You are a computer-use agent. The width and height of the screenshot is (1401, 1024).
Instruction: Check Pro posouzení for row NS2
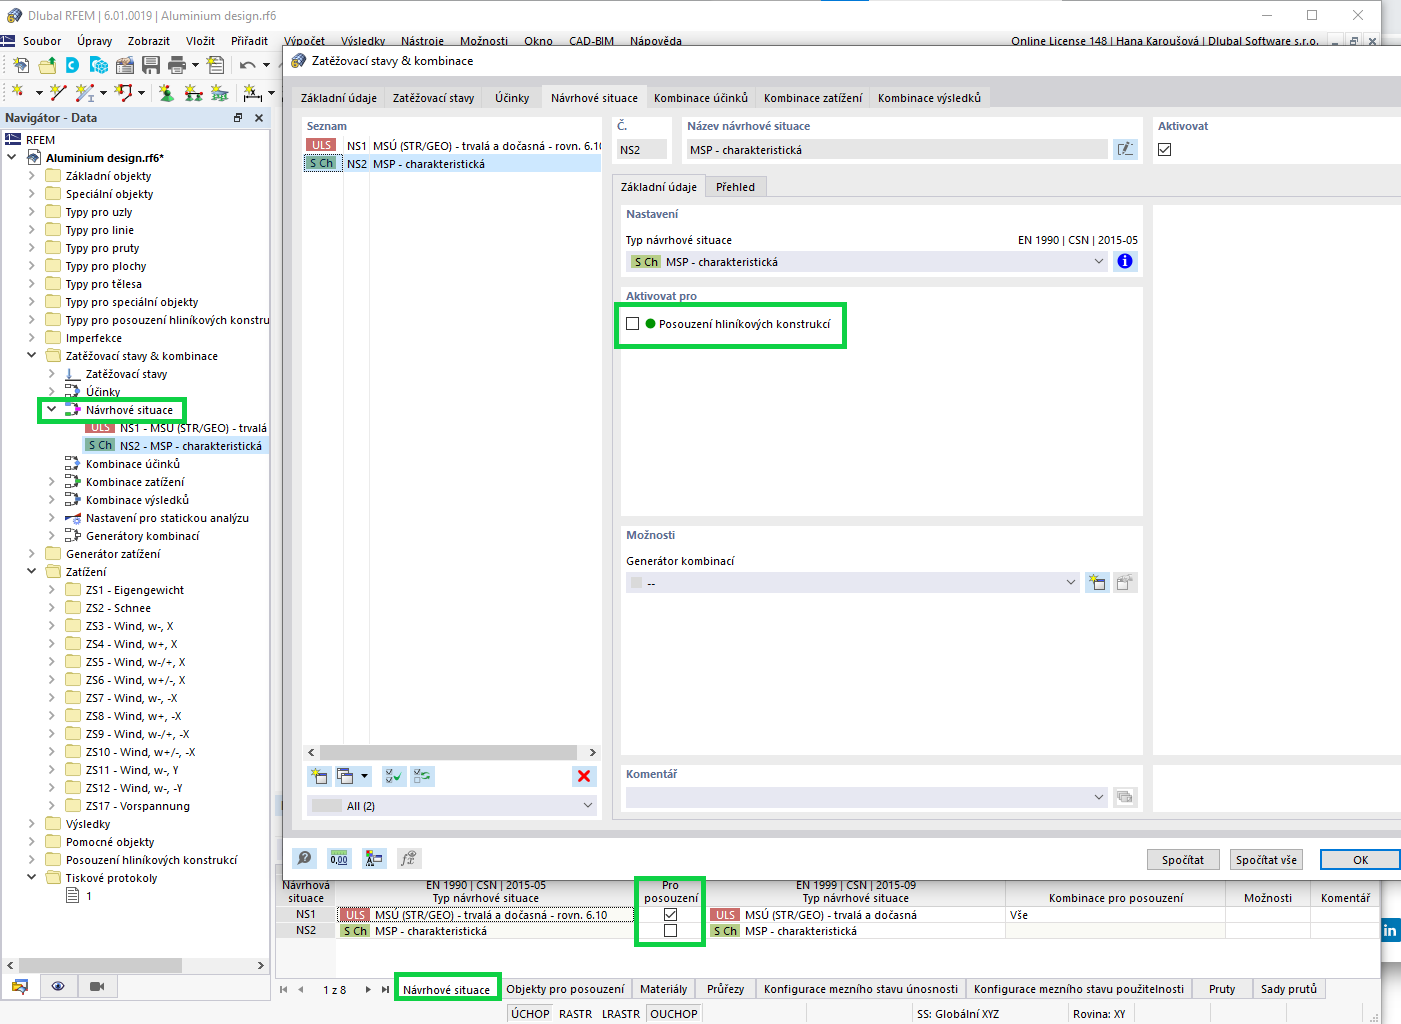[x=670, y=930]
